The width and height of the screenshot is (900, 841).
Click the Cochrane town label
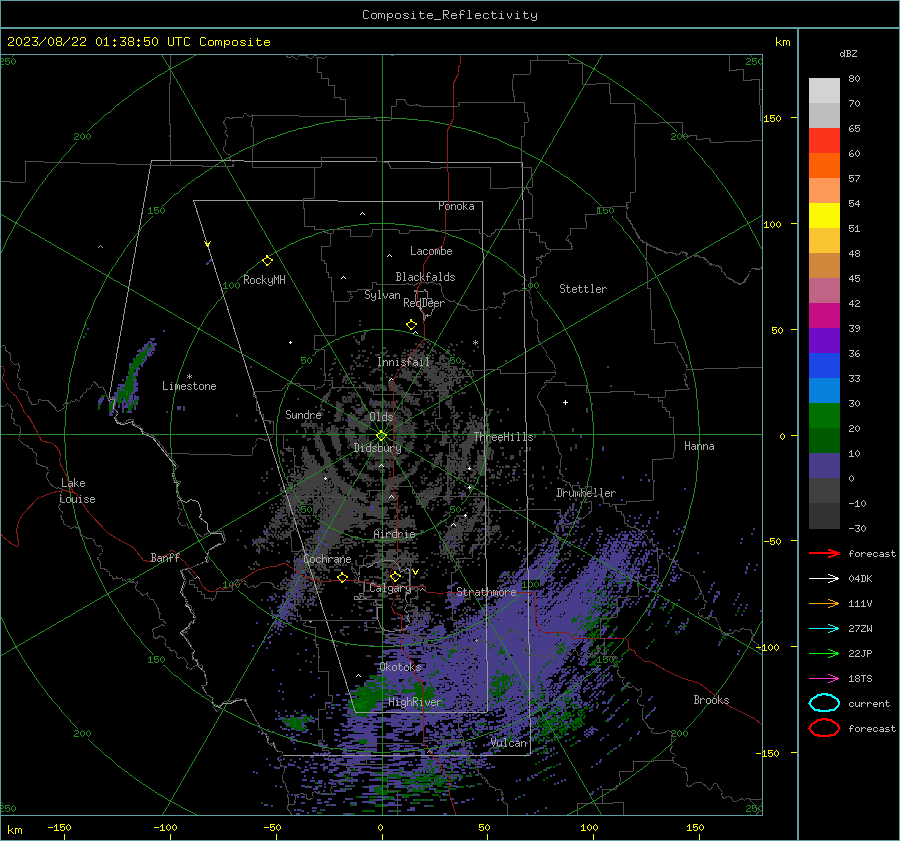tap(327, 559)
